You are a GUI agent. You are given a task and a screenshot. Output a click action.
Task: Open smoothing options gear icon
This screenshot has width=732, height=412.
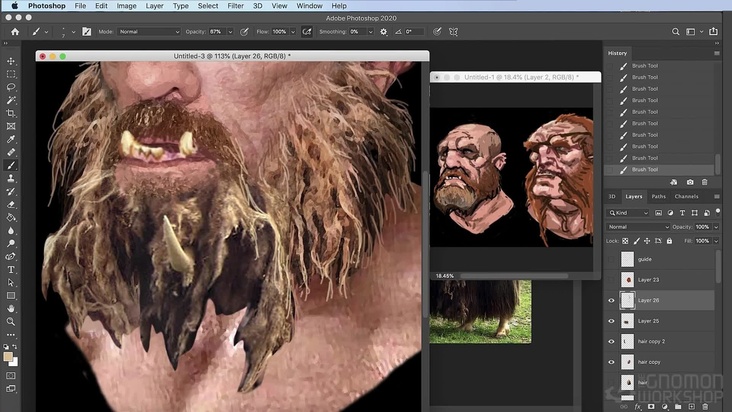[384, 32]
